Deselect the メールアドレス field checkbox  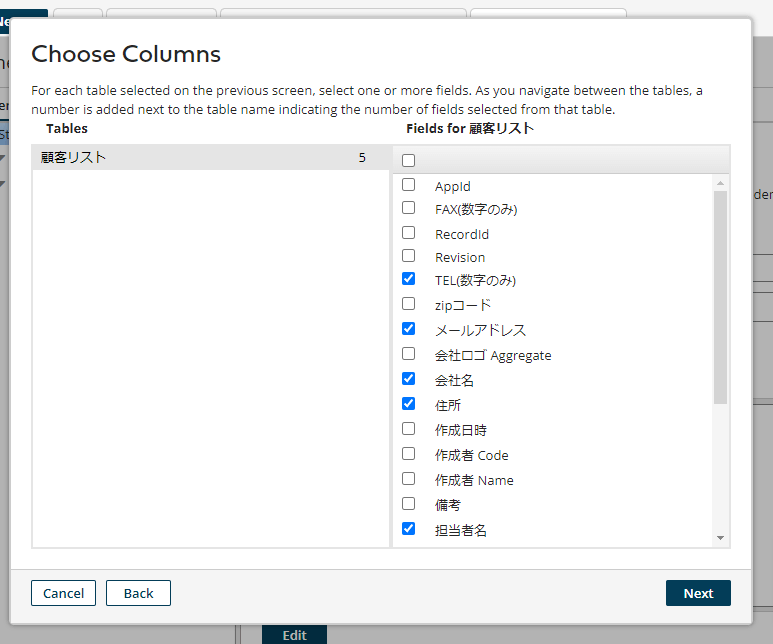[x=408, y=328]
